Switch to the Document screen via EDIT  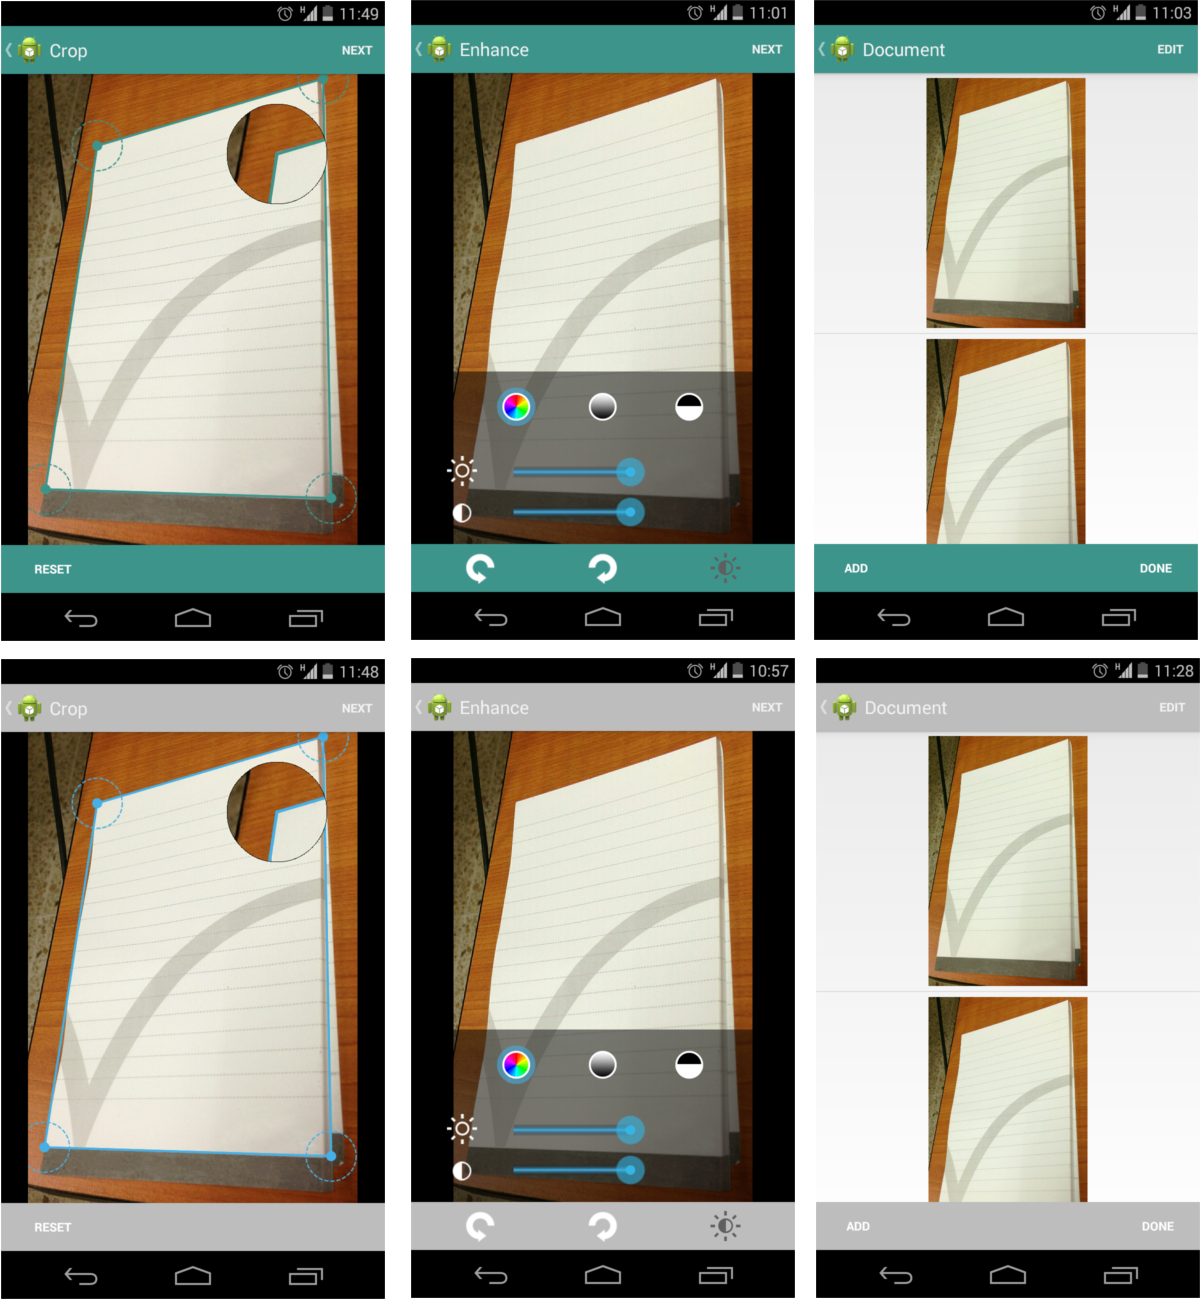click(1169, 49)
